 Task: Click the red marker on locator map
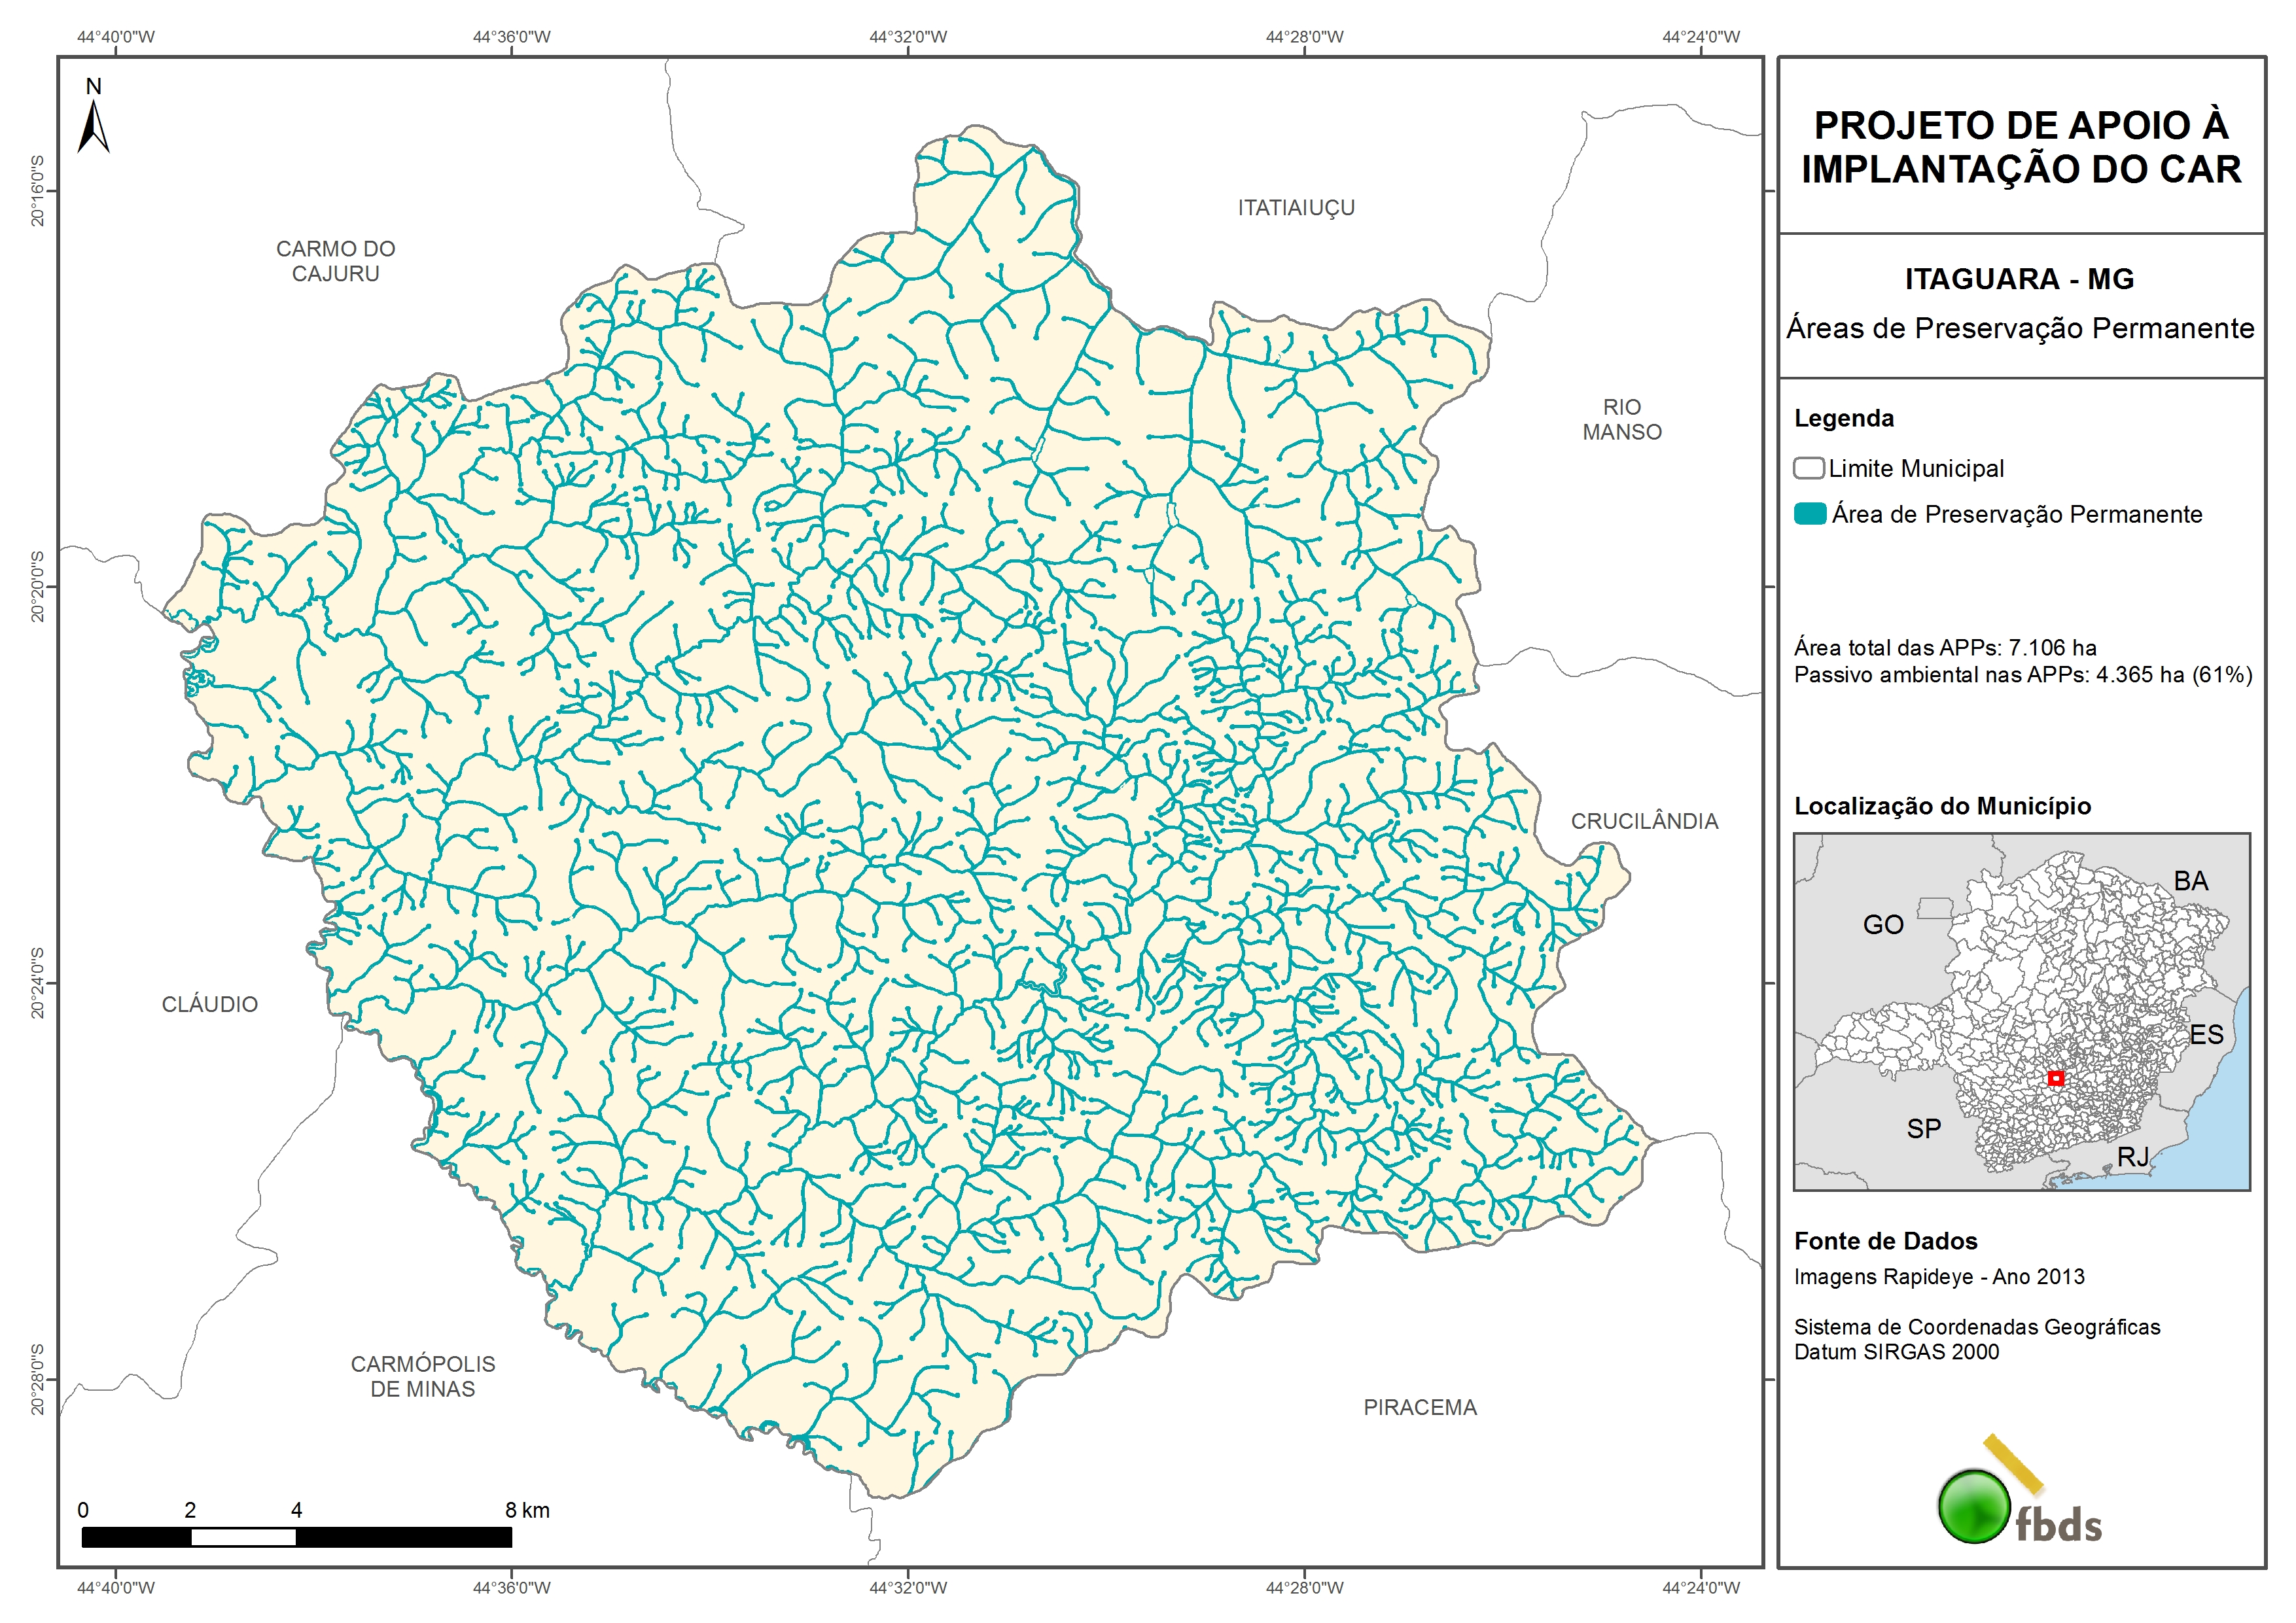[x=2055, y=1078]
